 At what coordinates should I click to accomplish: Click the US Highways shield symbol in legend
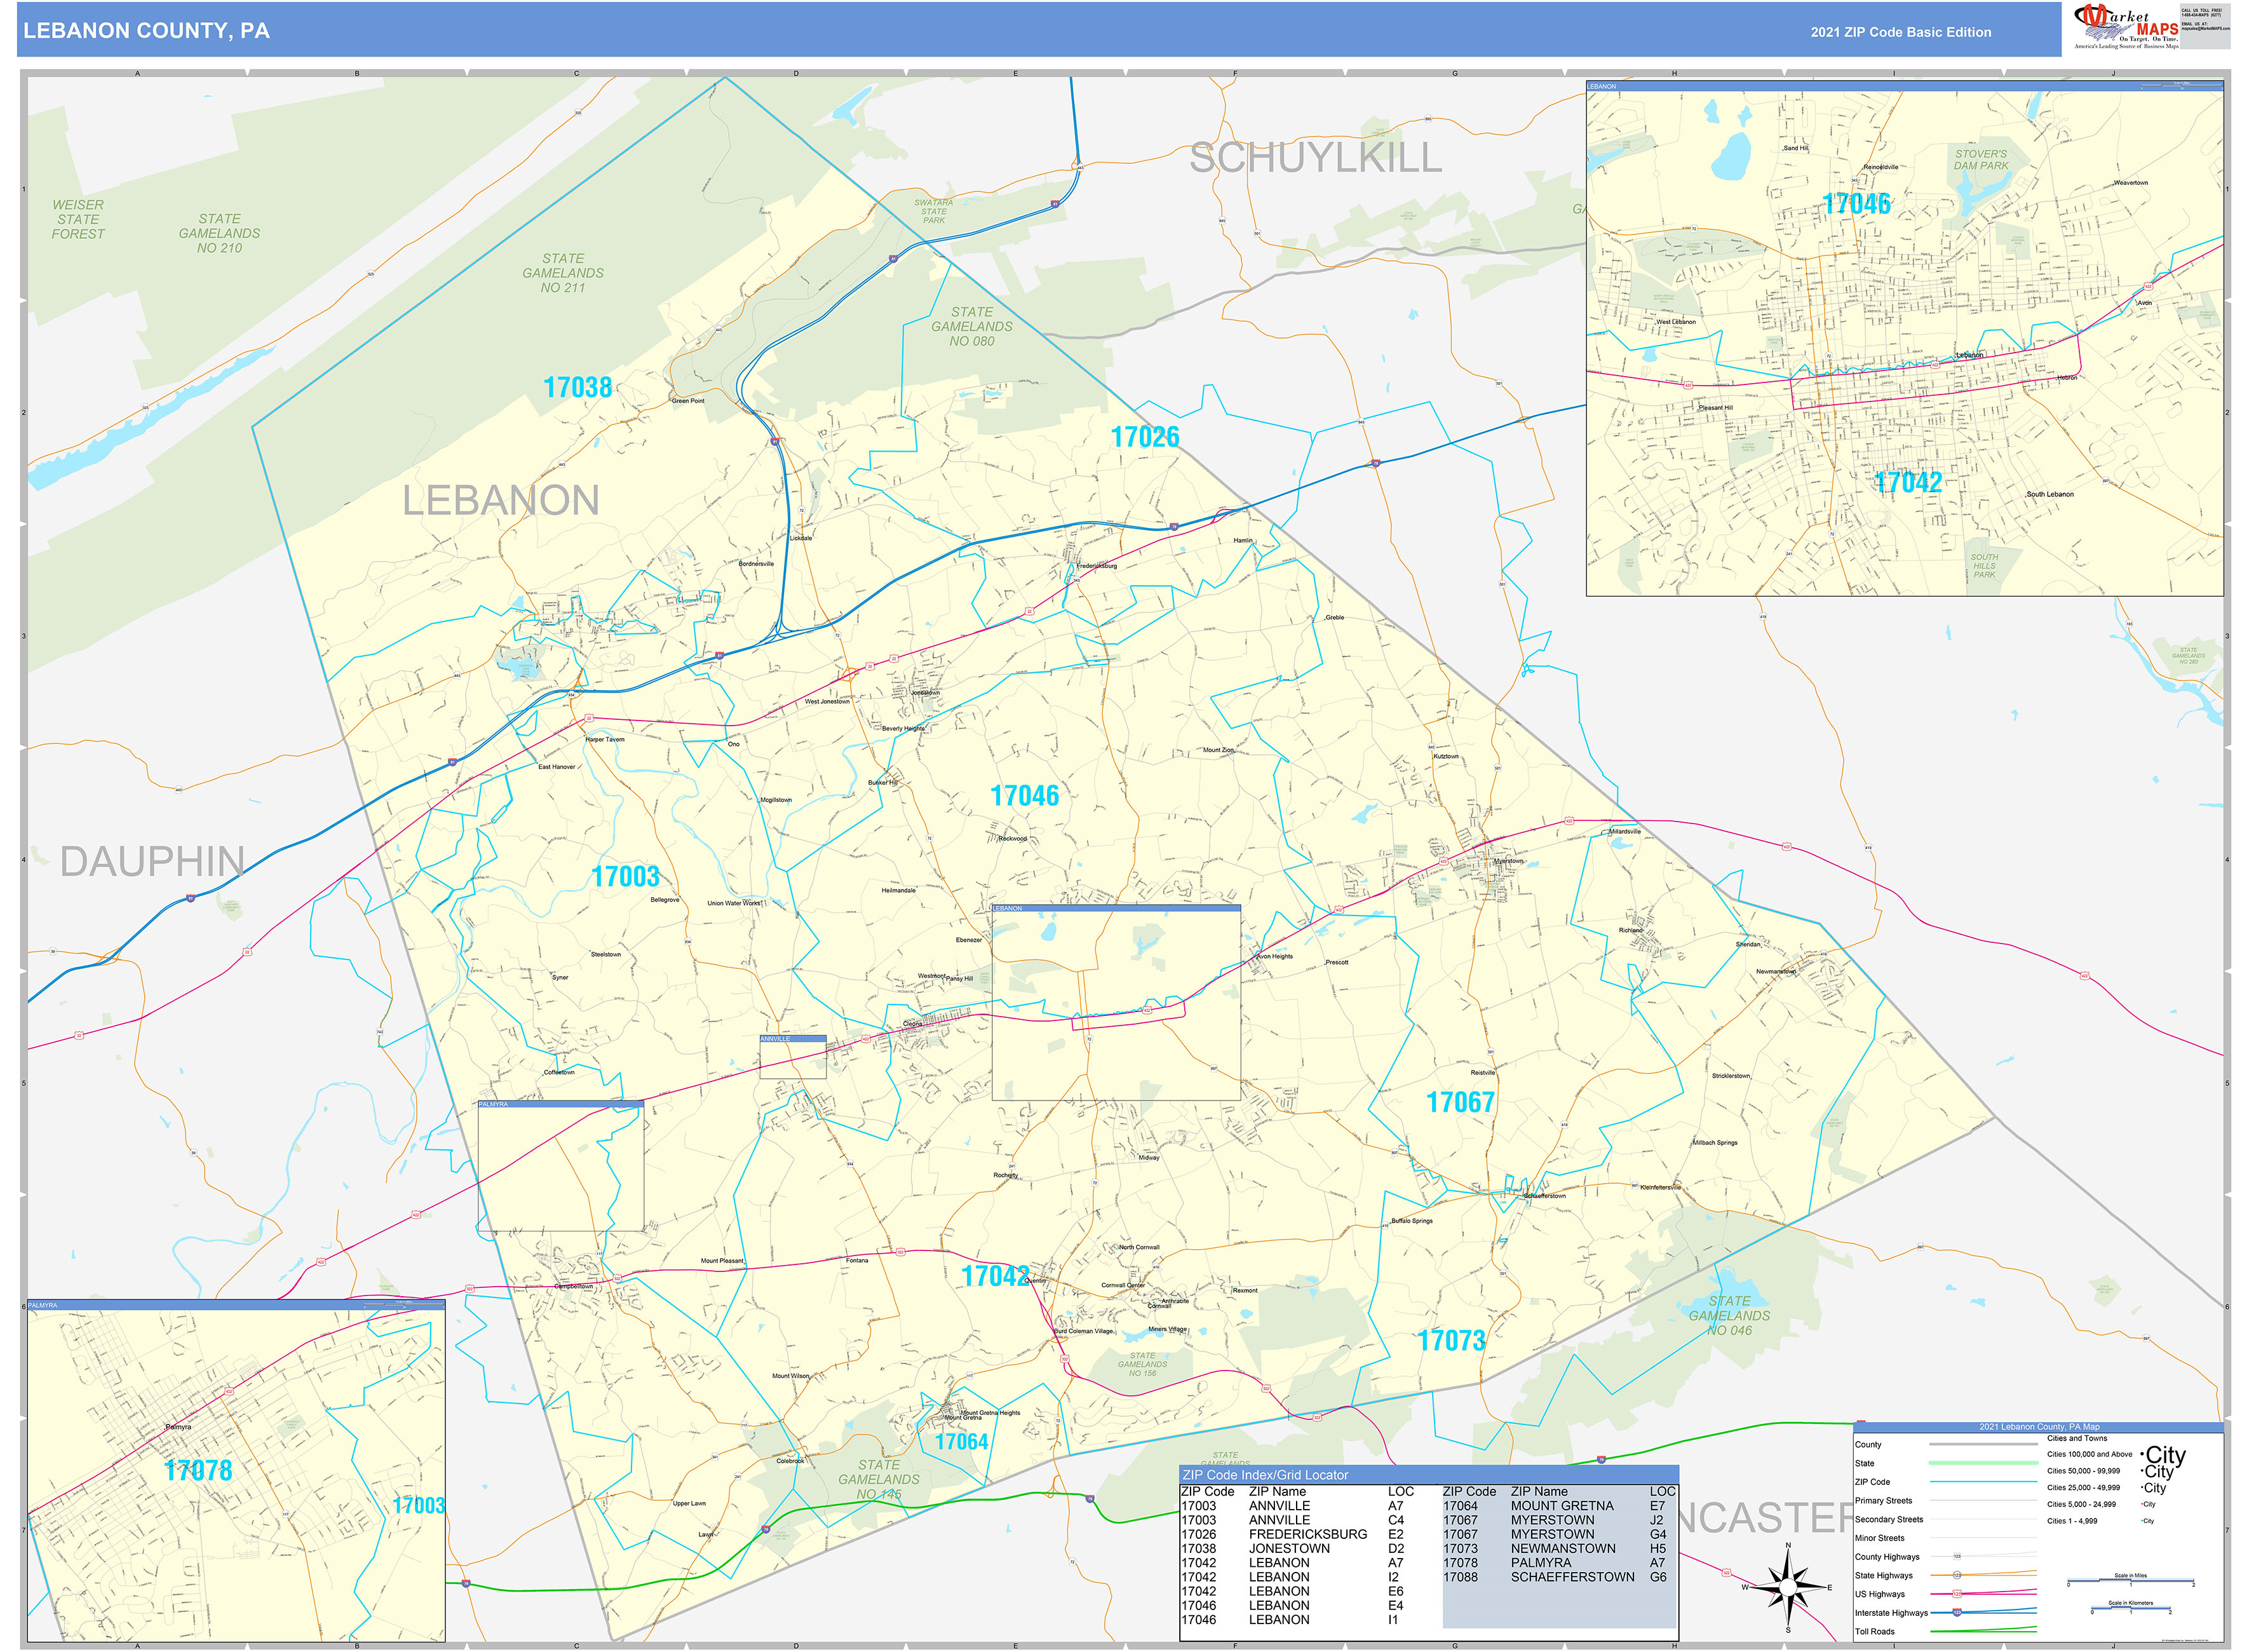tap(1957, 1593)
